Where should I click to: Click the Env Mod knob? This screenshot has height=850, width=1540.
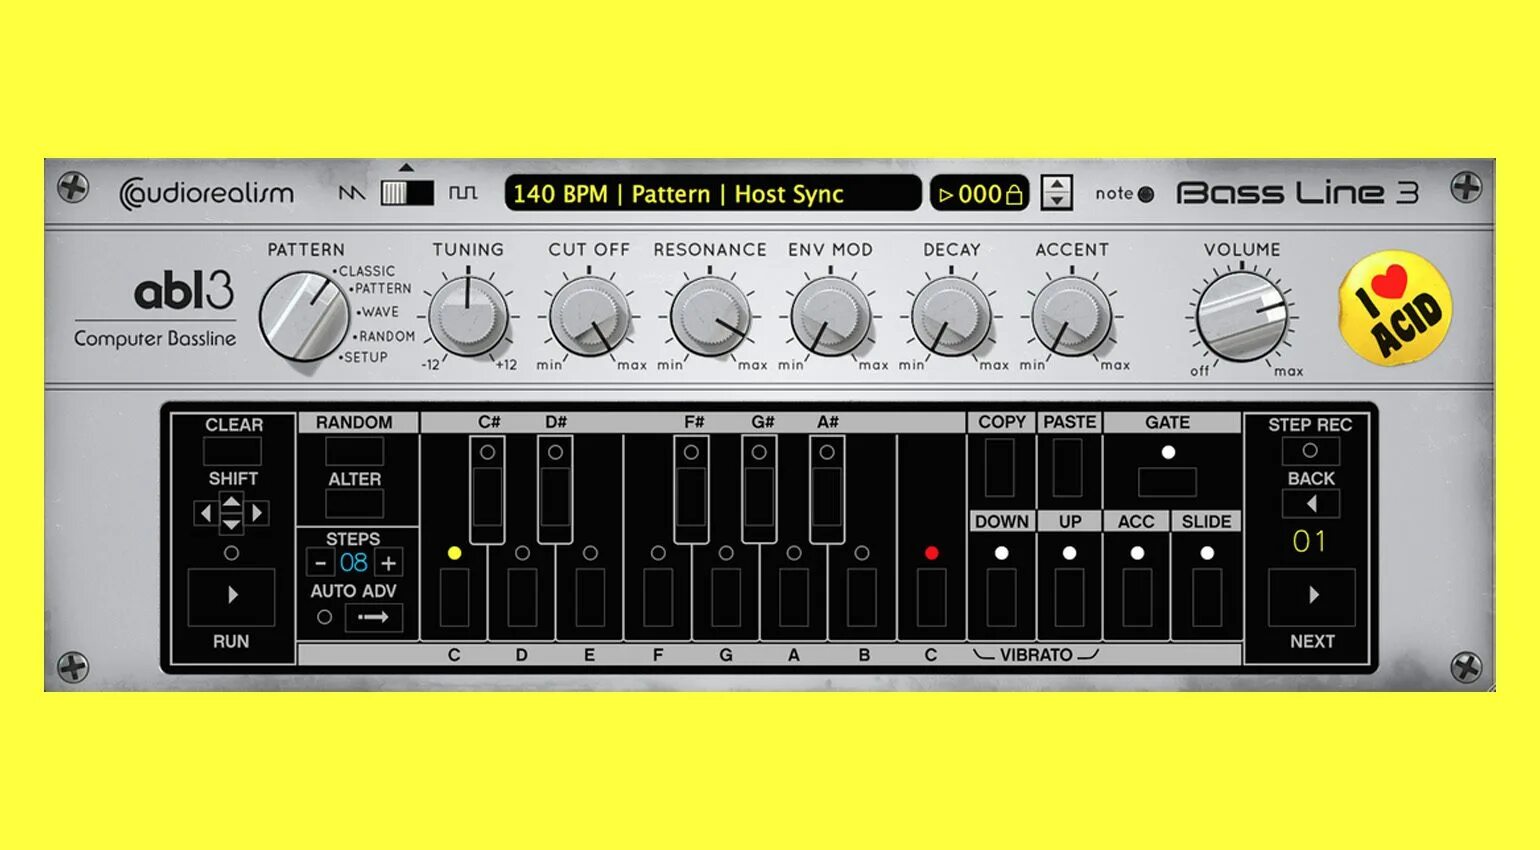830,315
